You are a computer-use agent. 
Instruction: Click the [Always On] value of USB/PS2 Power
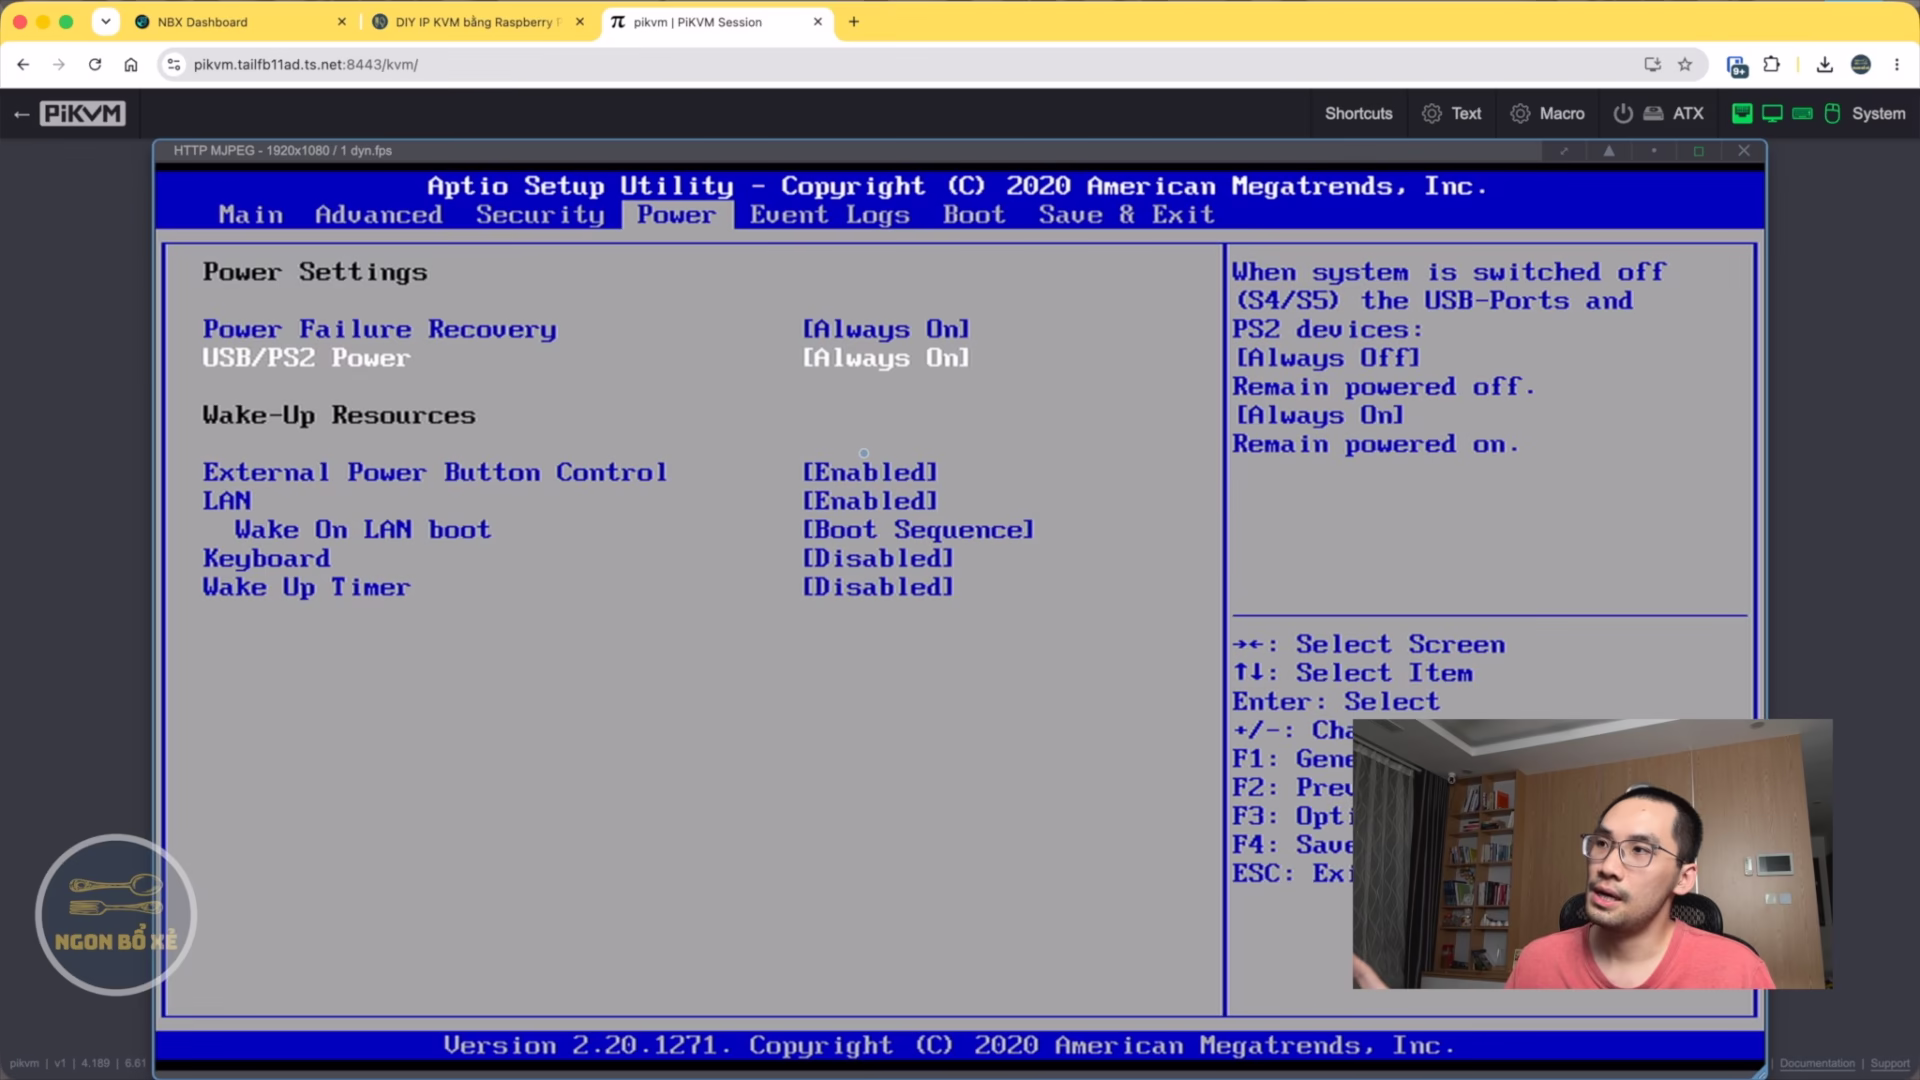pos(886,358)
